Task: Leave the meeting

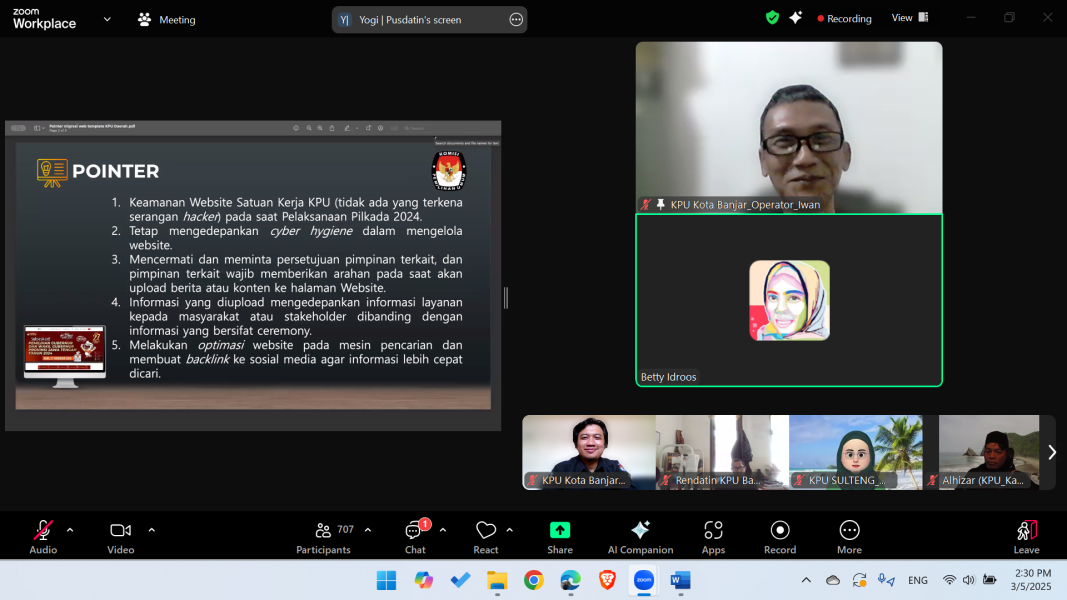Action: click(x=1026, y=531)
